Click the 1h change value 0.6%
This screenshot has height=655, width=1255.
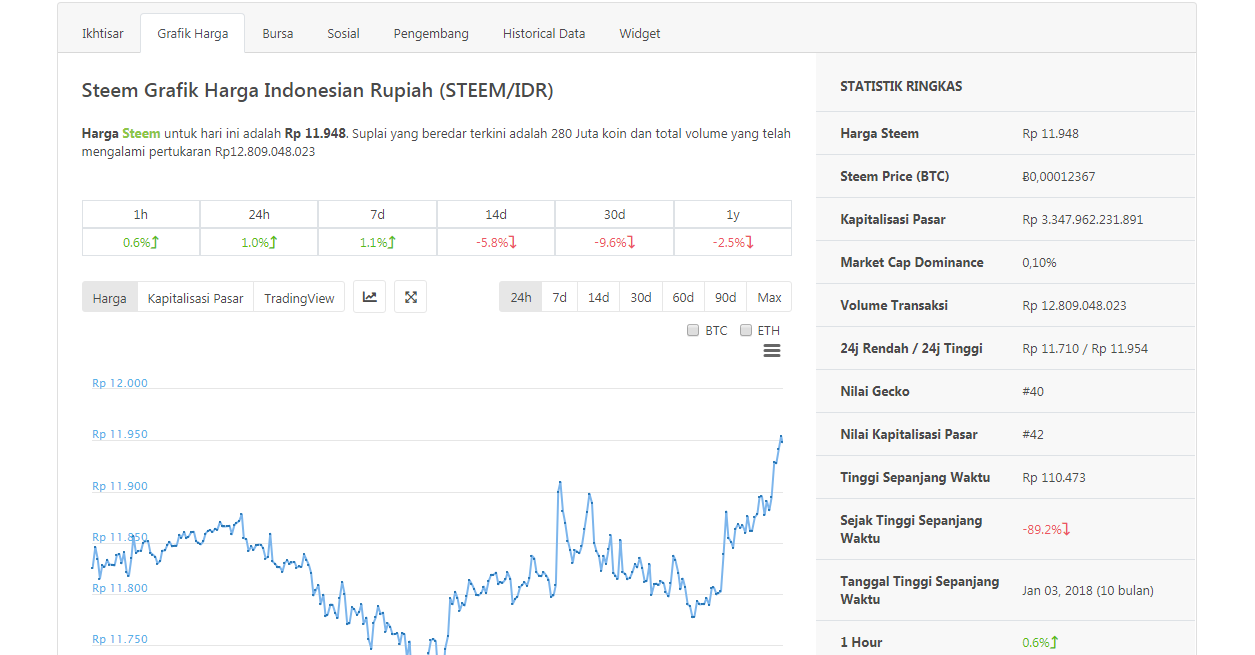[141, 242]
